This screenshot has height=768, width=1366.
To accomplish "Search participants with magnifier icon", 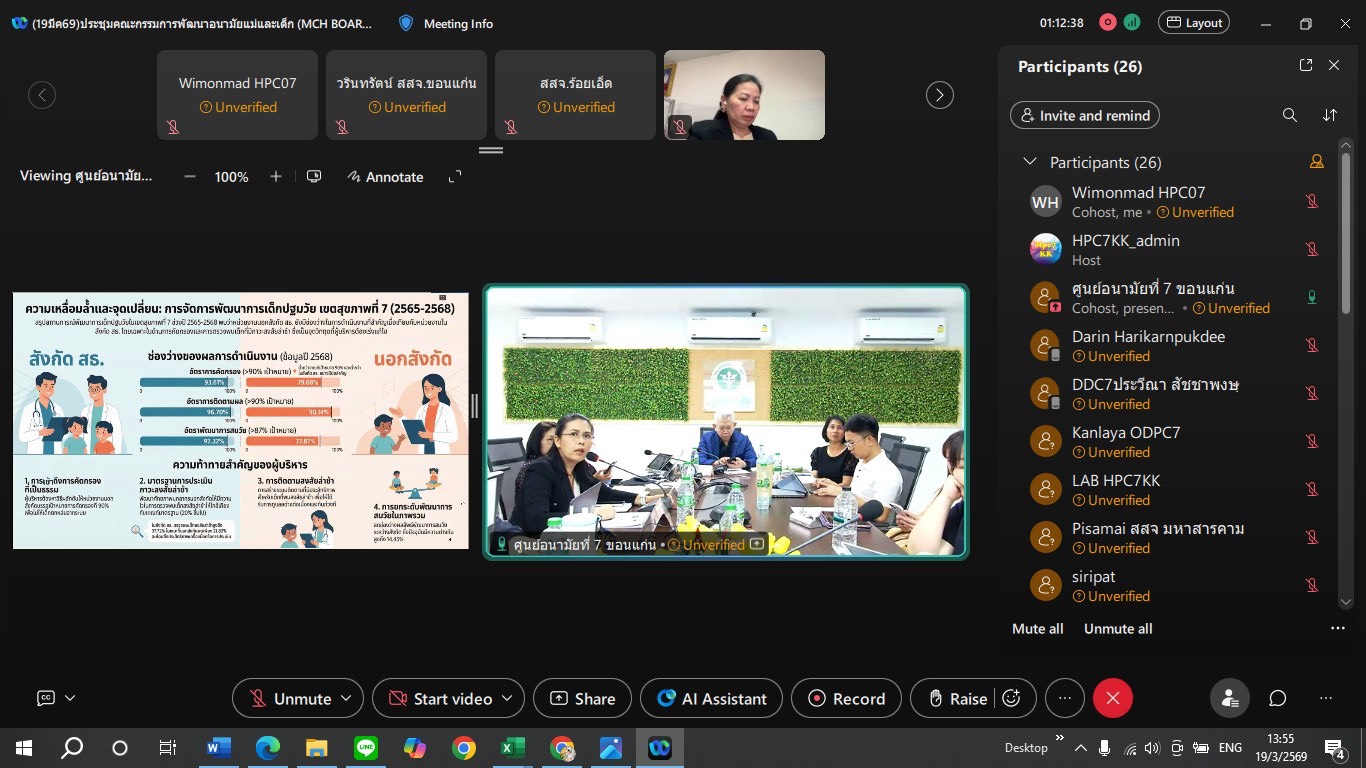I will pos(1290,115).
